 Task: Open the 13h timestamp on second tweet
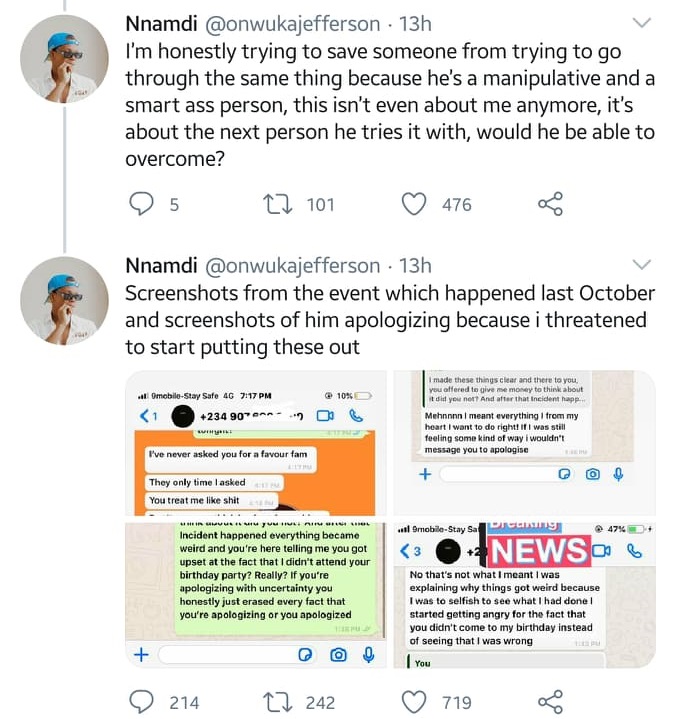[x=415, y=266]
